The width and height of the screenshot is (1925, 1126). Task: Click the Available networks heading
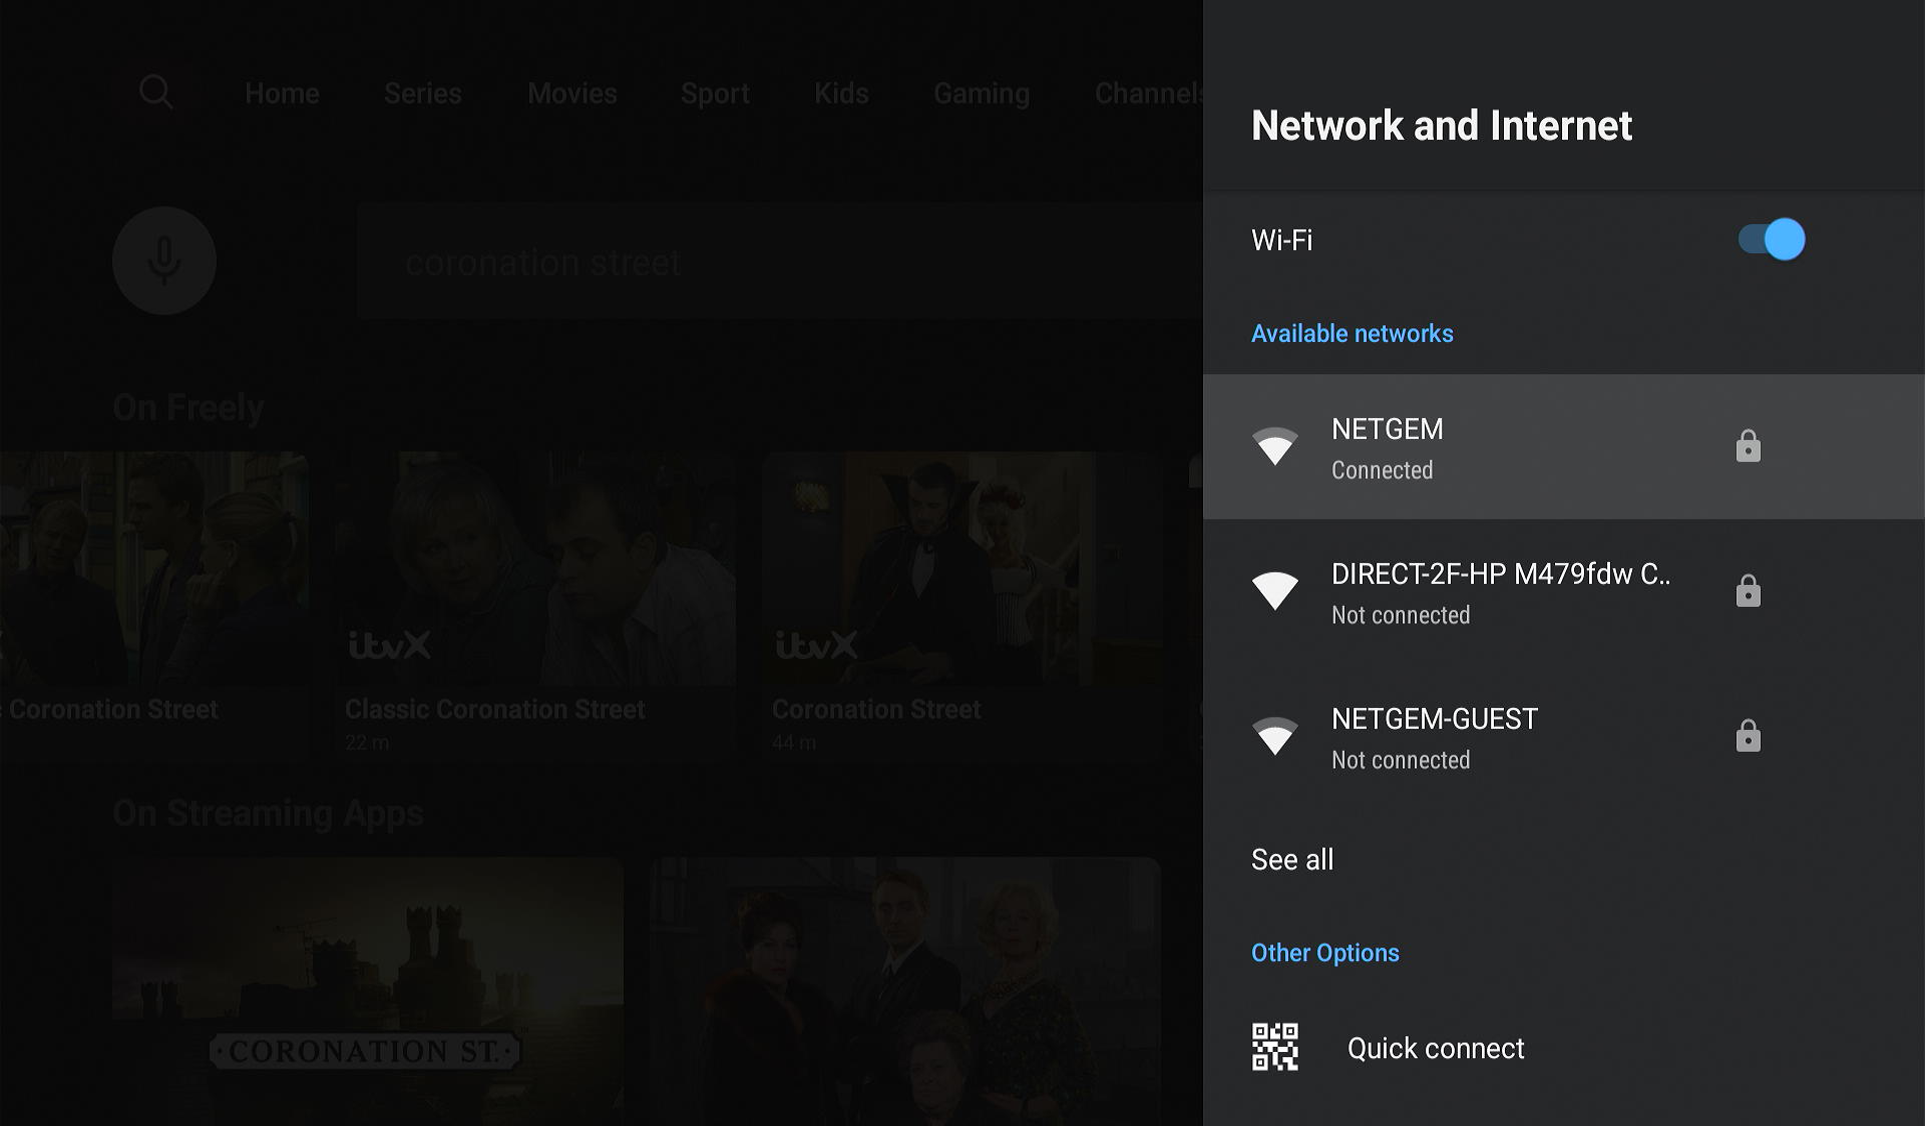pos(1352,333)
